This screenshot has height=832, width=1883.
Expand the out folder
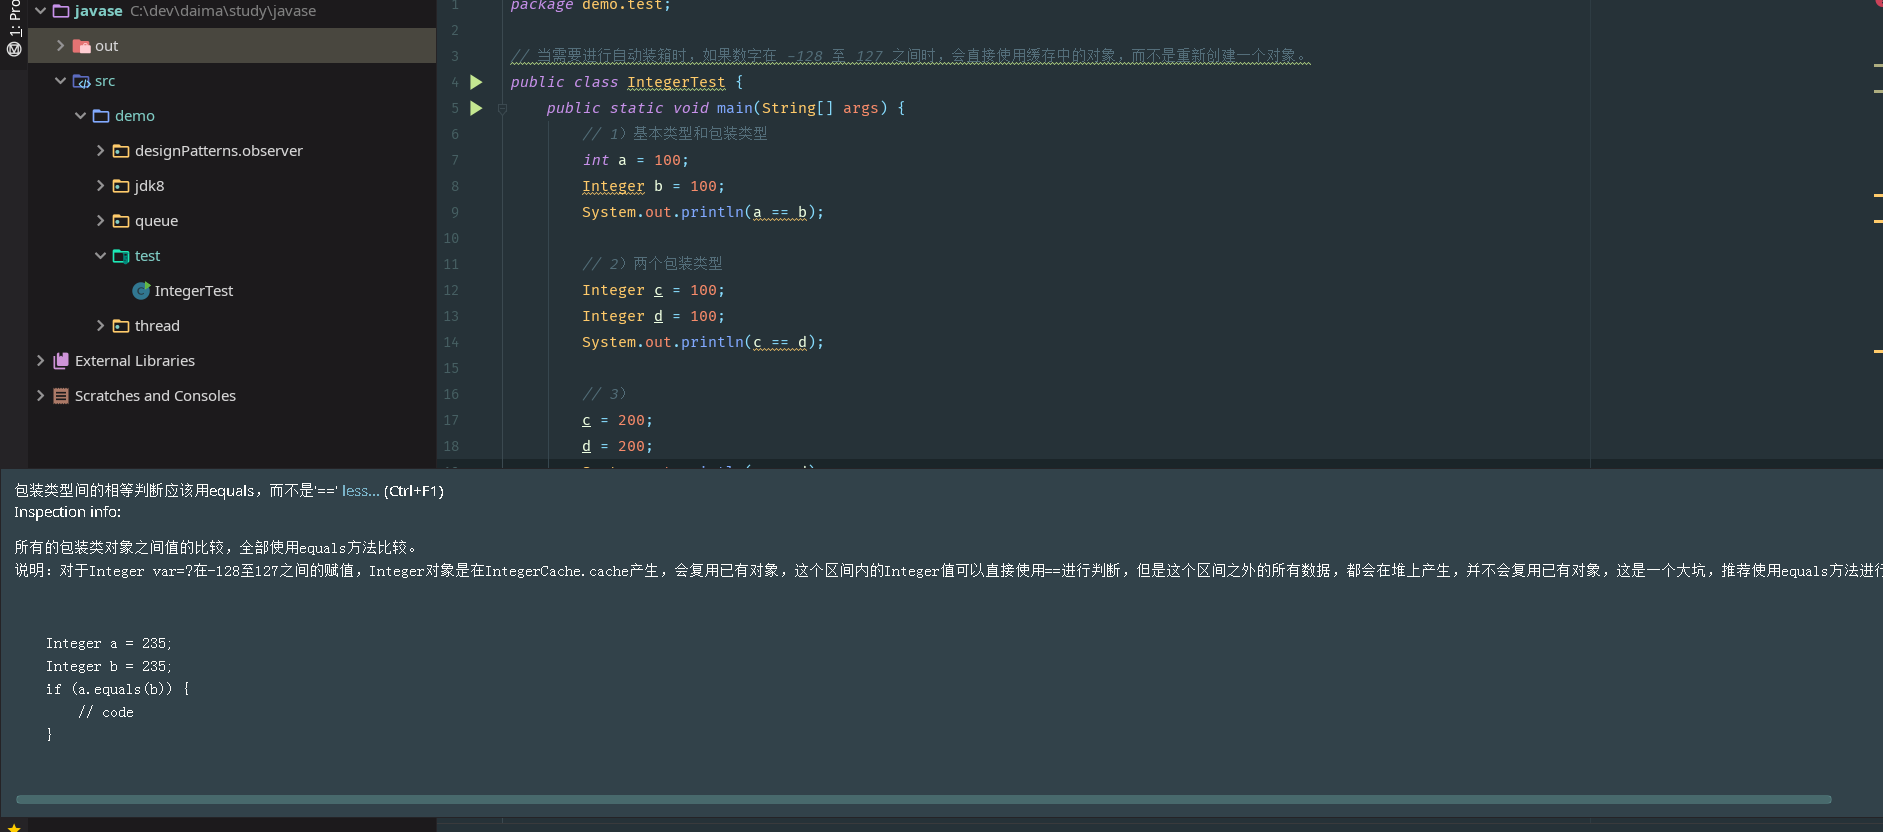pyautogui.click(x=60, y=46)
